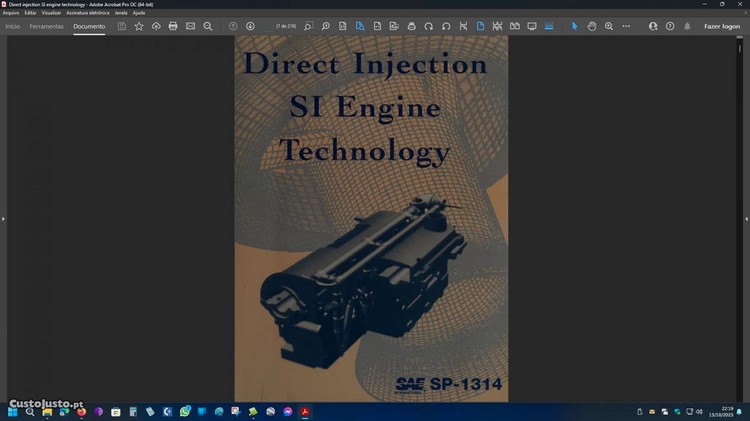This screenshot has height=421, width=750.
Task: Switch to the Início tab
Action: point(12,26)
